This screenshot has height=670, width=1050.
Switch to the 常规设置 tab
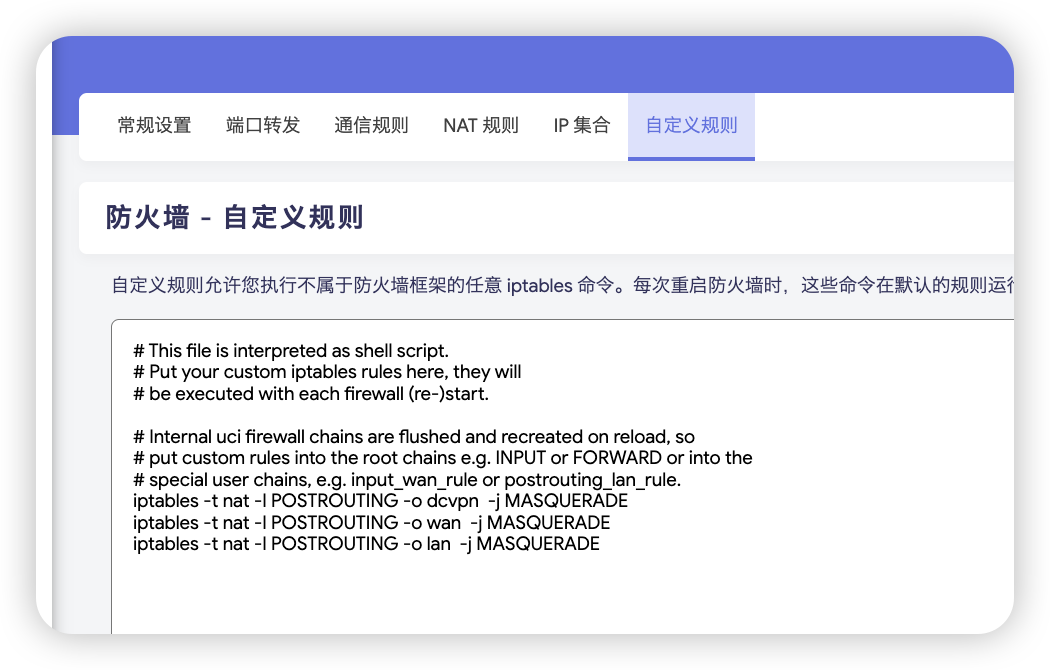(155, 125)
